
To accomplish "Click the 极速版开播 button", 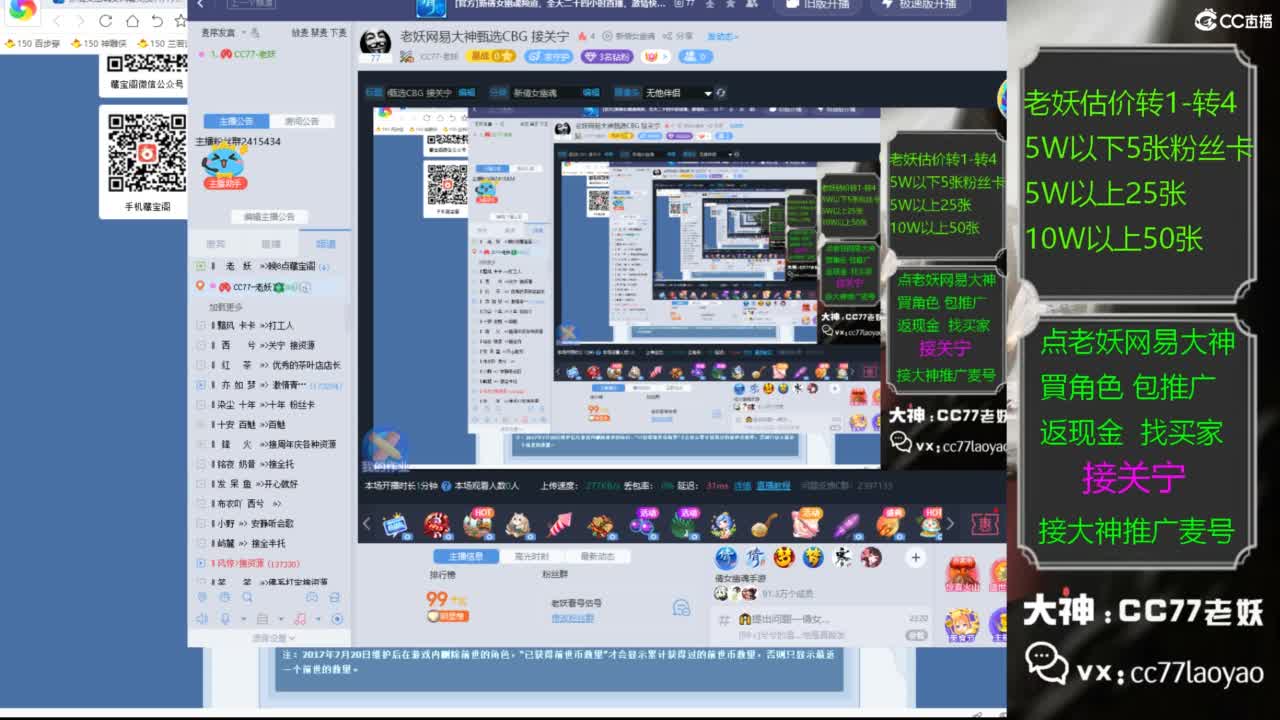I will [920, 5].
